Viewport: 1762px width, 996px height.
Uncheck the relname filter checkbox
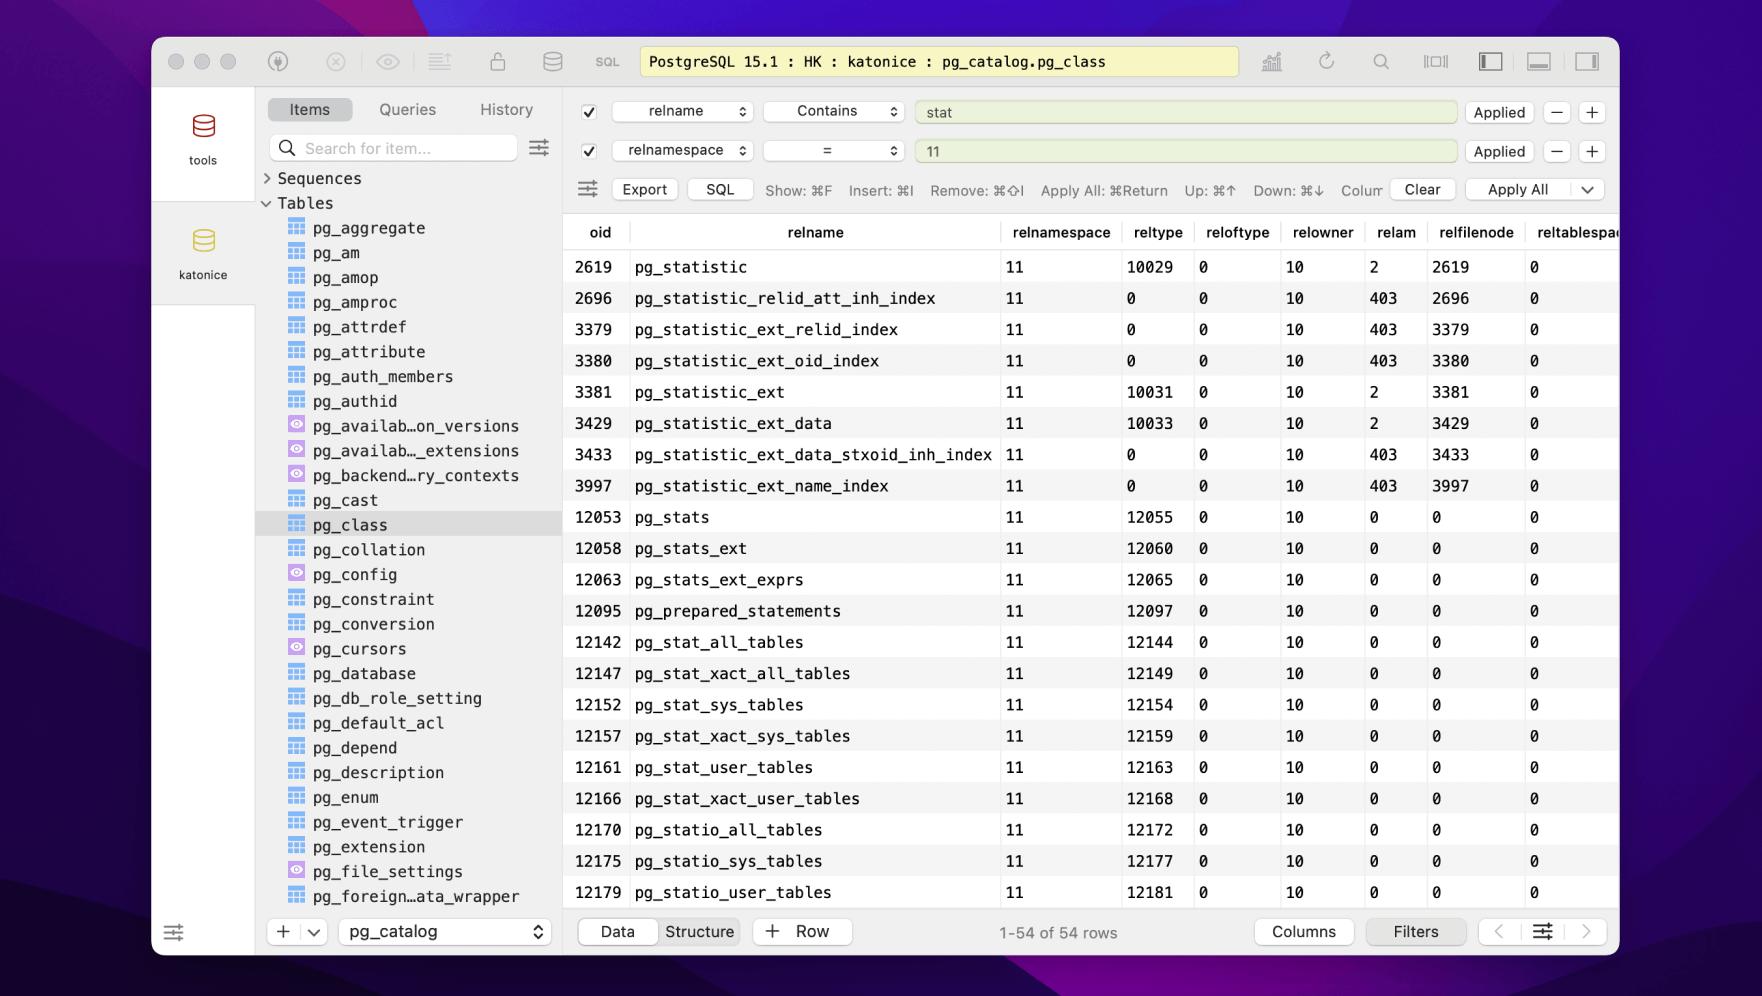[x=589, y=111]
